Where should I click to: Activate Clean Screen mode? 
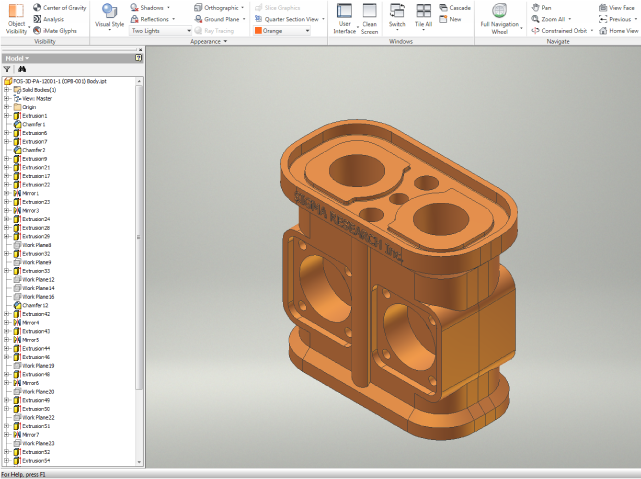(x=369, y=19)
